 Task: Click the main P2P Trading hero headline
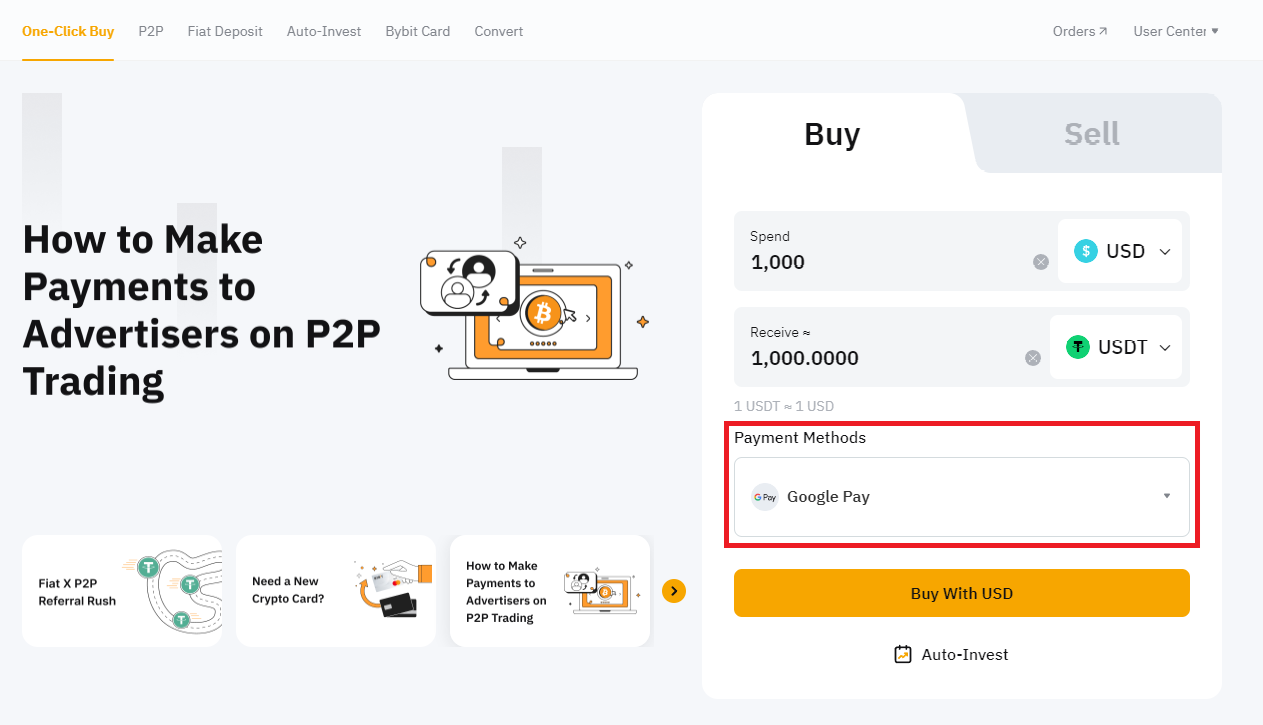click(x=202, y=311)
